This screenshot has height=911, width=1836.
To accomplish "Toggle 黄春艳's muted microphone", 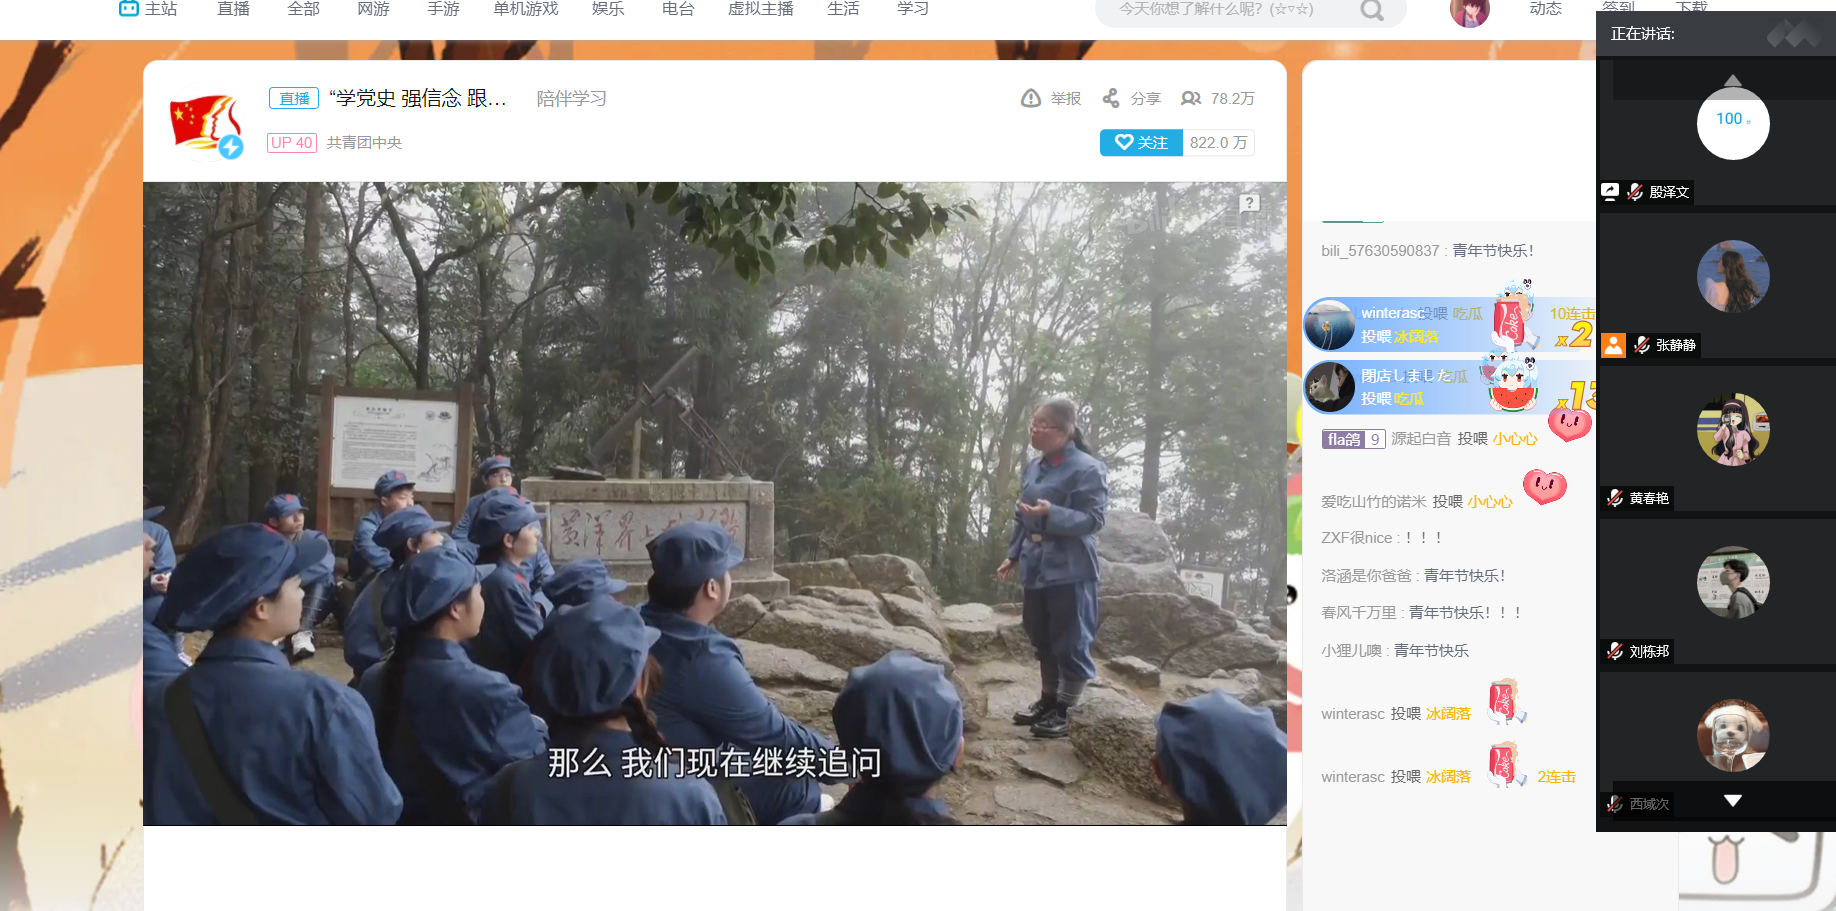I will (x=1615, y=498).
